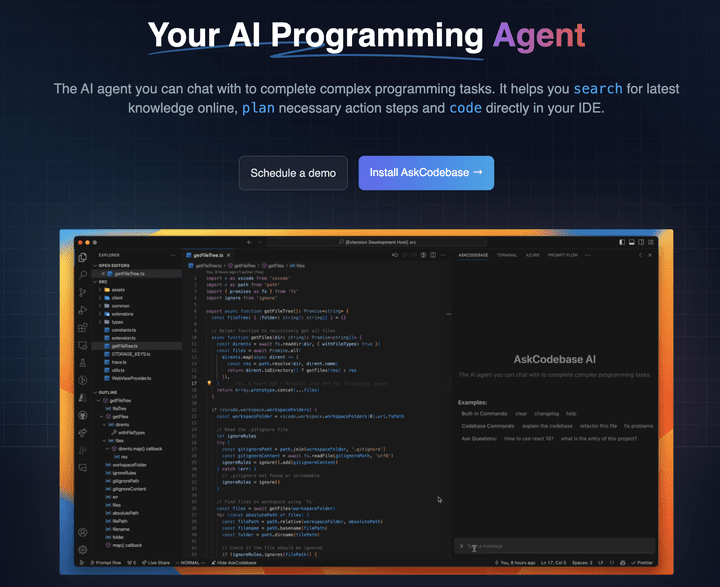Image resolution: width=720 pixels, height=587 pixels.
Task: Click the 'refactor this file' example command
Action: coord(598,426)
